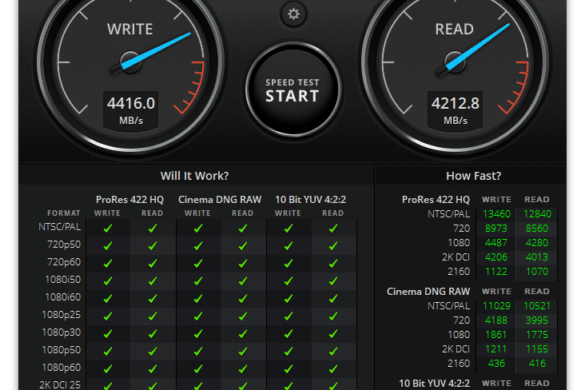Select the 4416.0 write speed readout
The width and height of the screenshot is (585, 390).
131,103
